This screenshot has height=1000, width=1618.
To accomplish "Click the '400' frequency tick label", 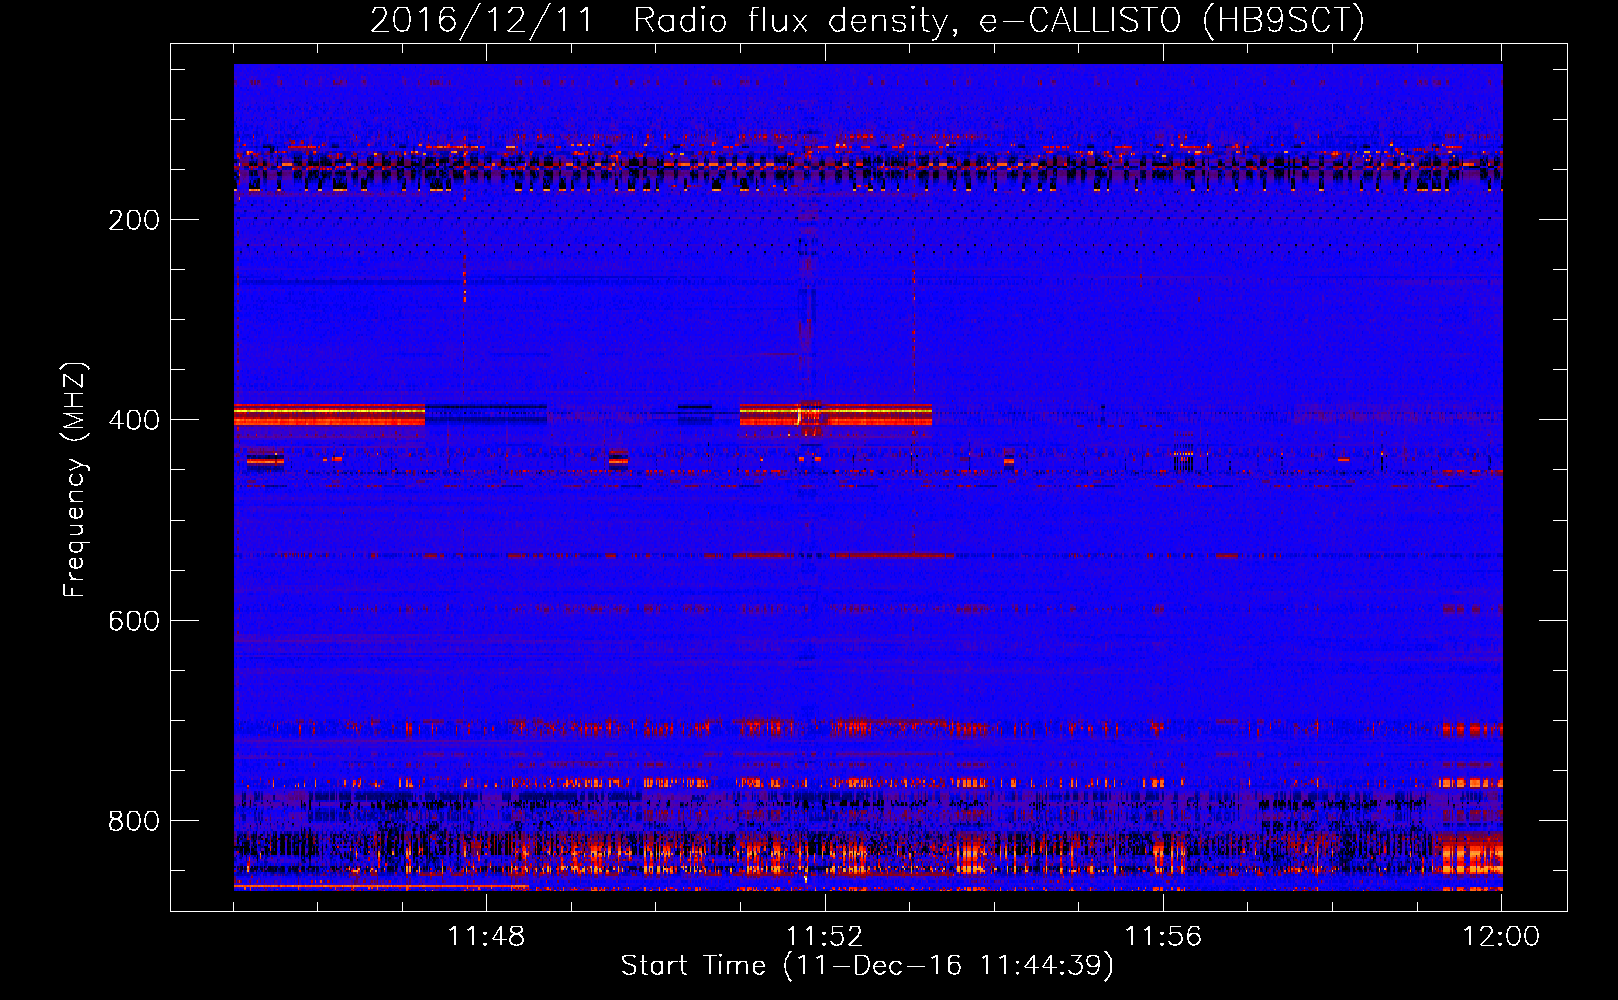I will (134, 420).
